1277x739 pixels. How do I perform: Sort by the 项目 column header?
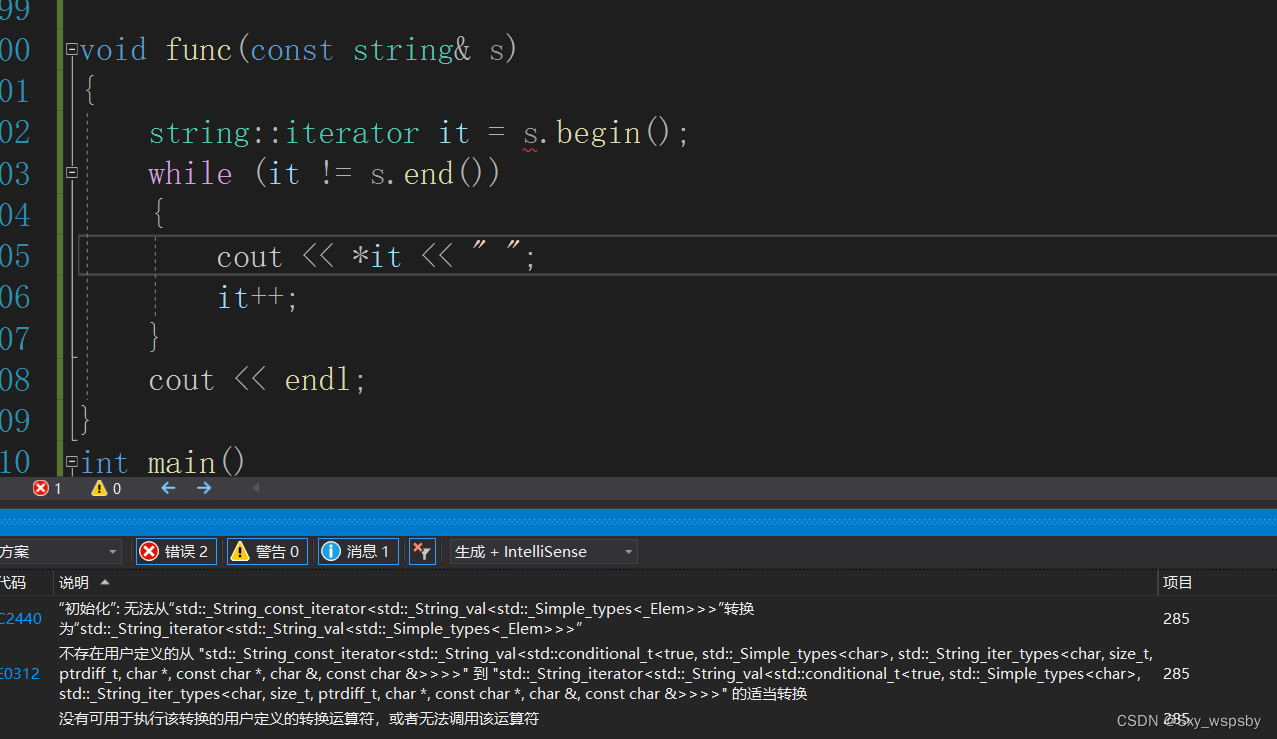(1178, 582)
